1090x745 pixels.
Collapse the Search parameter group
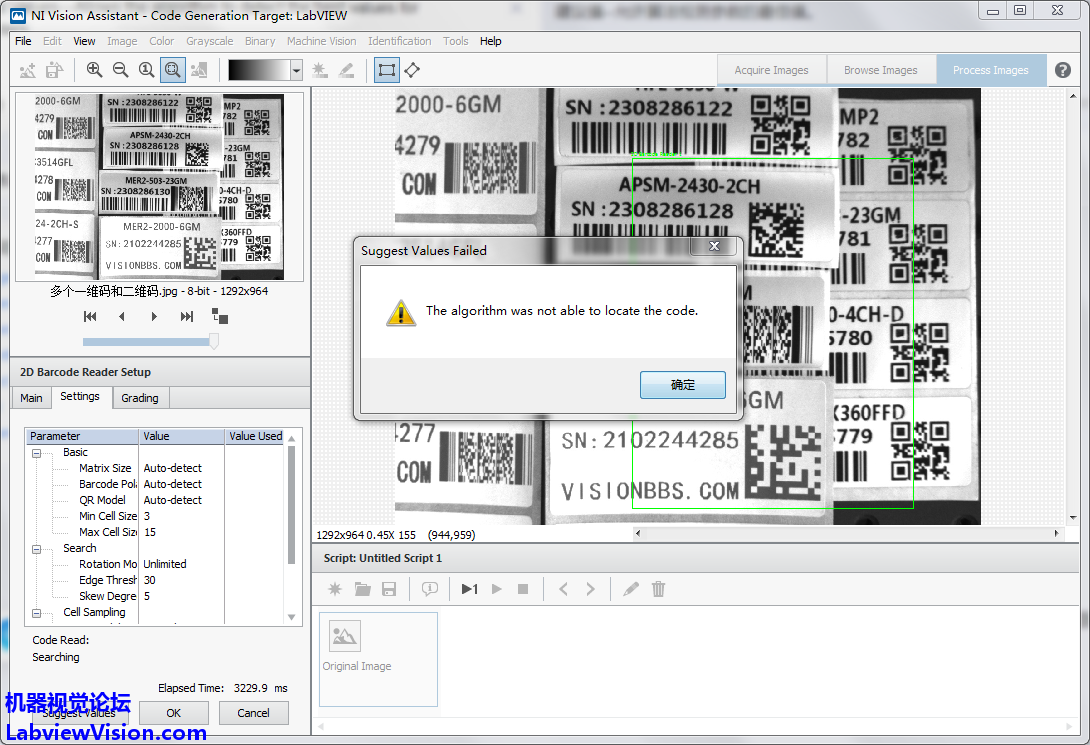coord(37,549)
